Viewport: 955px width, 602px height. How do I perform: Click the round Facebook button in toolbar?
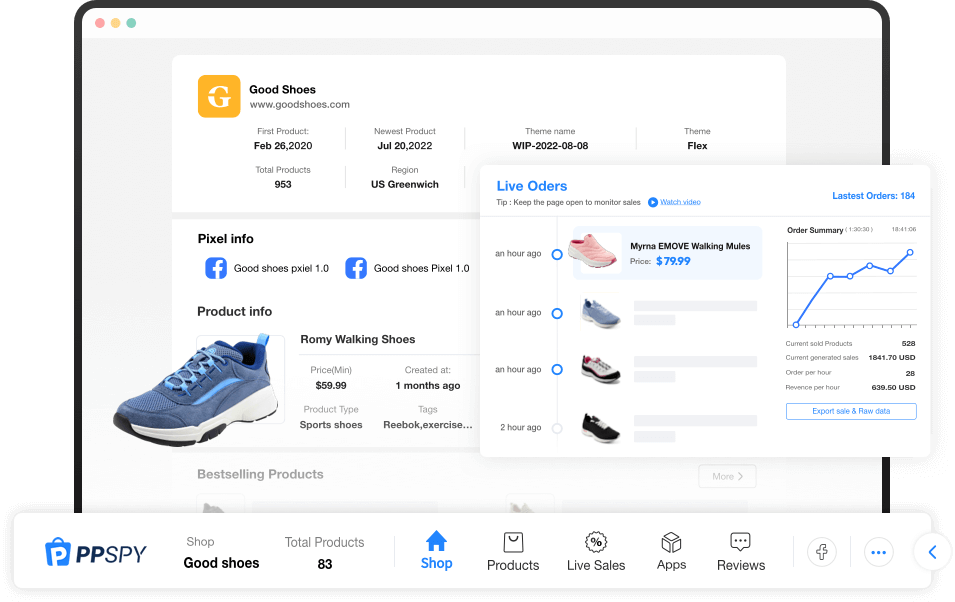tap(822, 552)
